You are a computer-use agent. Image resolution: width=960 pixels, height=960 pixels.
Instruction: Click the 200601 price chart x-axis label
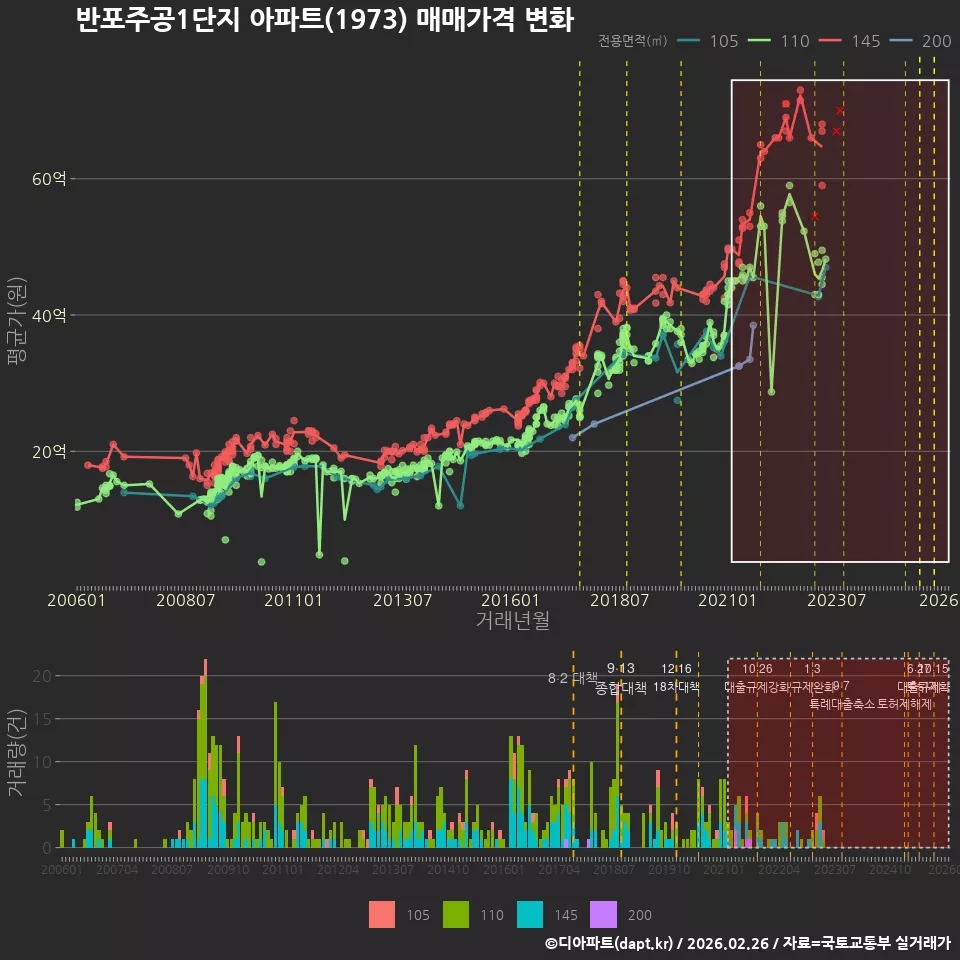point(77,600)
